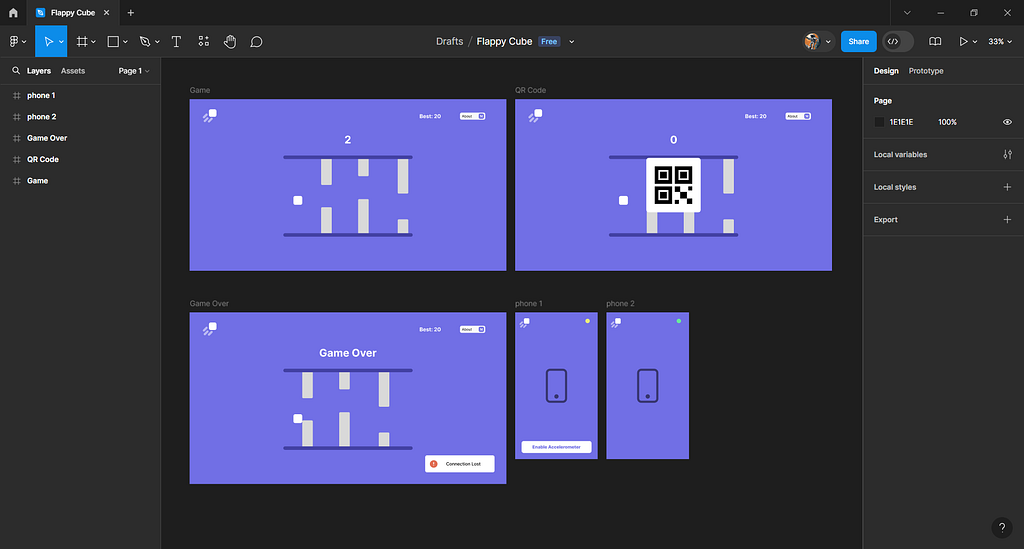
Task: Select the Comment tool
Action: click(257, 41)
